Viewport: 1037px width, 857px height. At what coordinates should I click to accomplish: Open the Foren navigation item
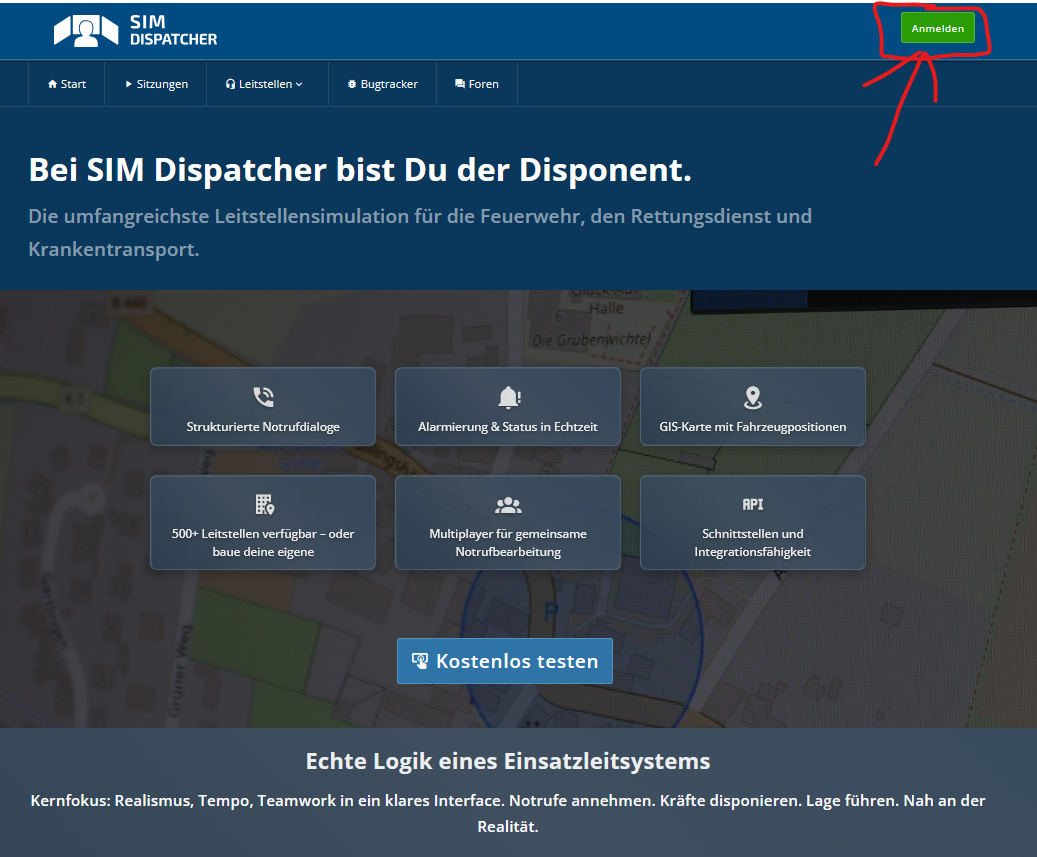(x=477, y=85)
